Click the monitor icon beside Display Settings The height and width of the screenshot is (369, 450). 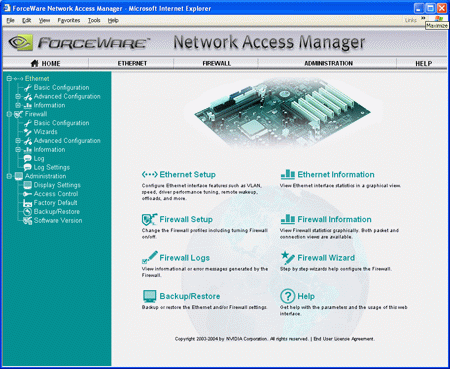(28, 185)
